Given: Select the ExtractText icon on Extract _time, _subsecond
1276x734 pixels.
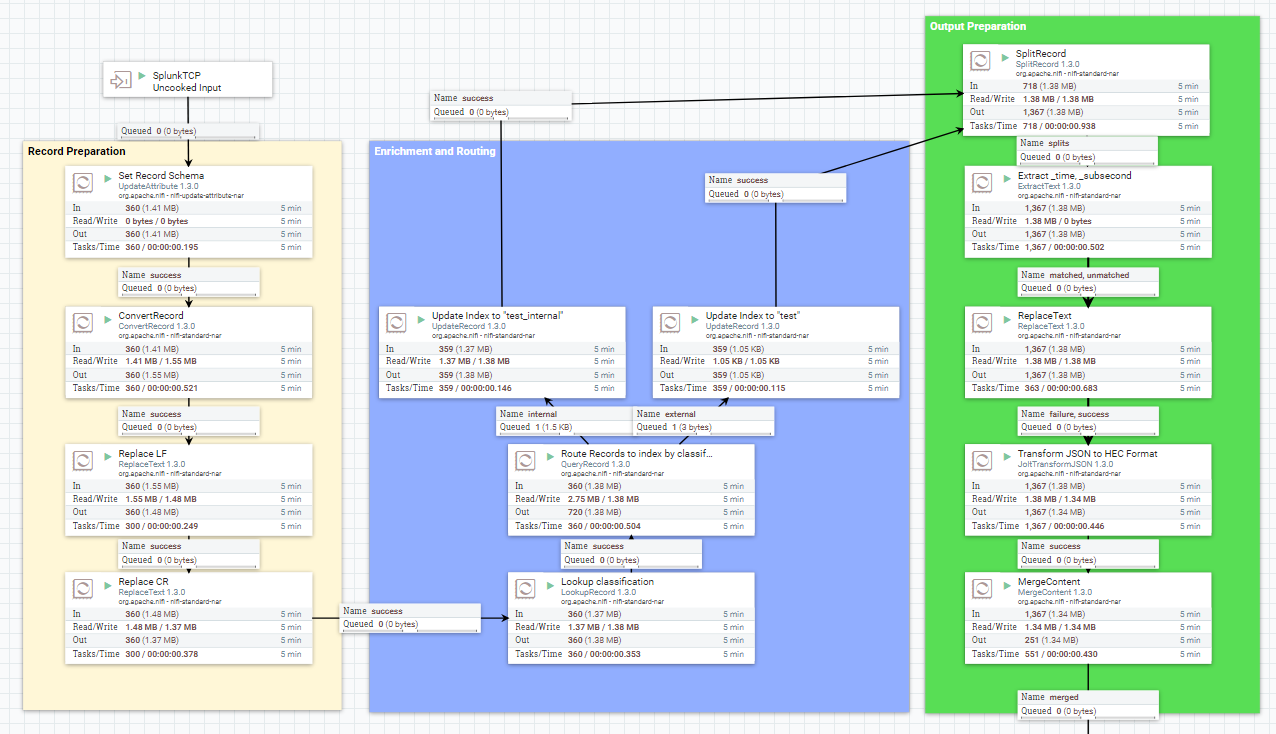Looking at the screenshot, I should 980,182.
